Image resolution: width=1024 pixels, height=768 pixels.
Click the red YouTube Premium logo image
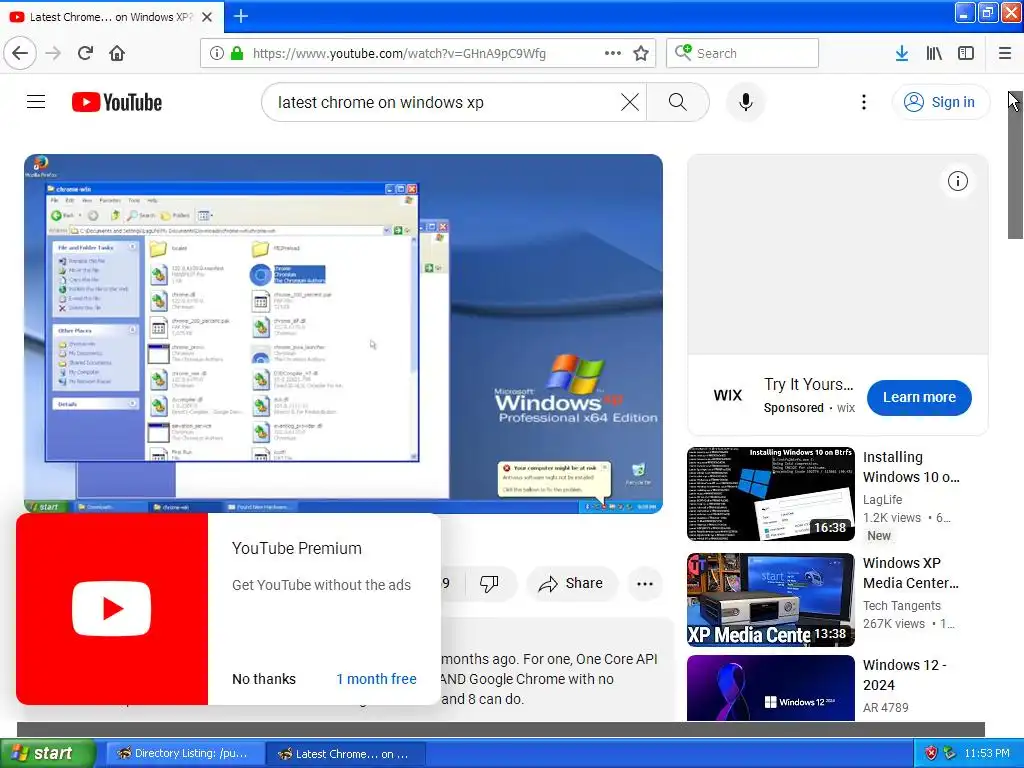point(112,609)
